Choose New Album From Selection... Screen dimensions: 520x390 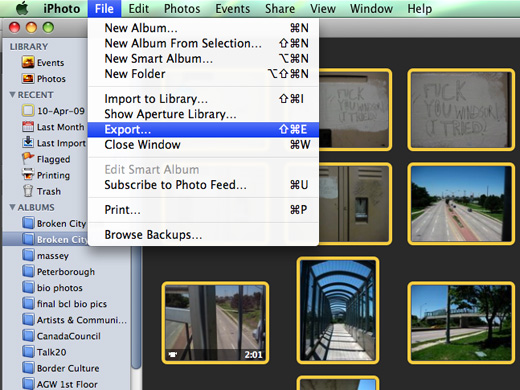(x=203, y=43)
